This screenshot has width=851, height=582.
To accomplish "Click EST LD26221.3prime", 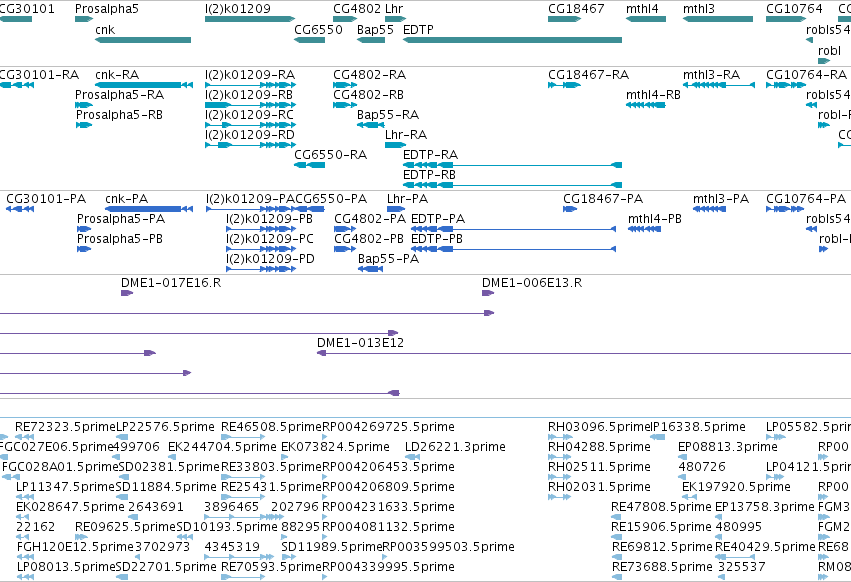I will tap(455, 447).
